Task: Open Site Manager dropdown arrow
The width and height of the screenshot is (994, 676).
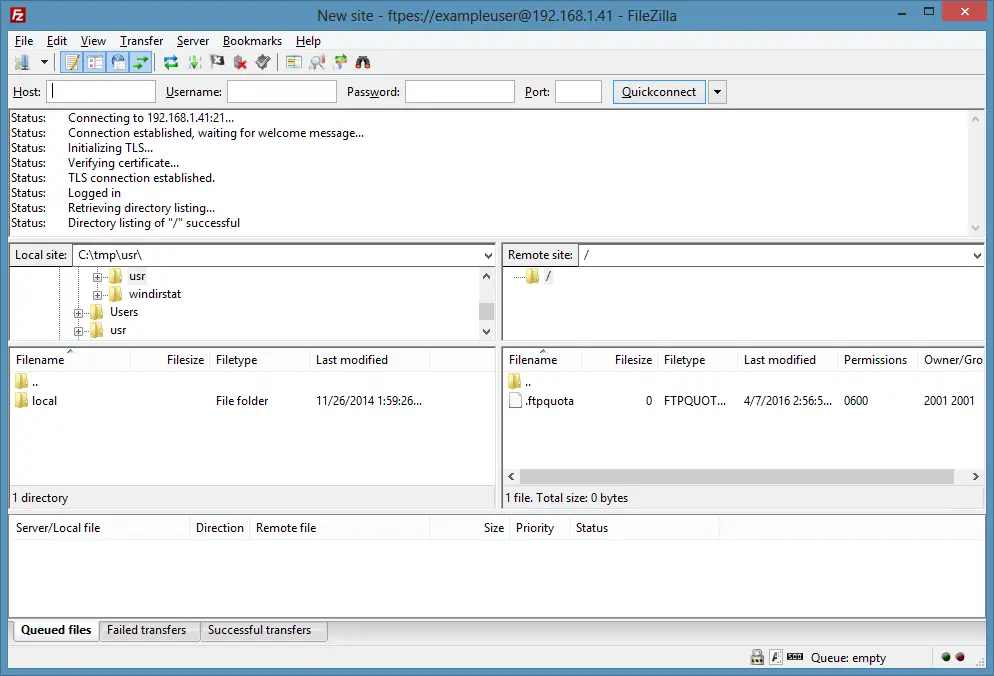Action: pos(44,62)
